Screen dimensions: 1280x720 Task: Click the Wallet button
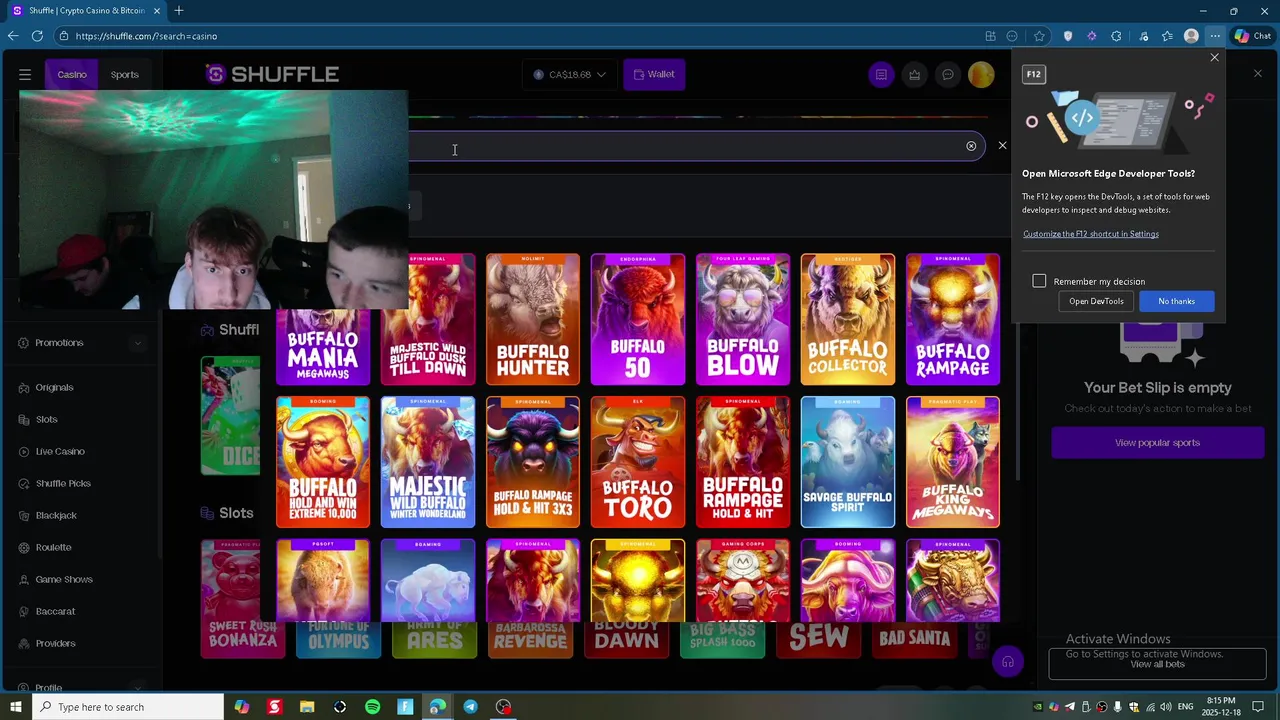coord(654,74)
